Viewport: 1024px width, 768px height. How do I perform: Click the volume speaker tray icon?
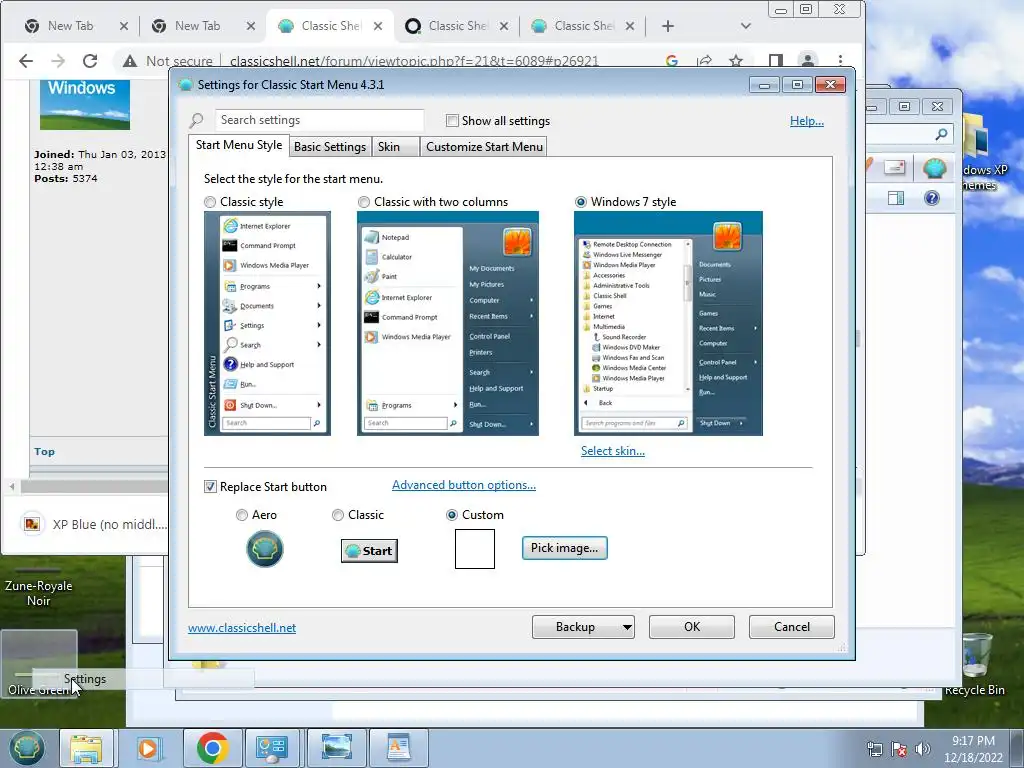922,749
